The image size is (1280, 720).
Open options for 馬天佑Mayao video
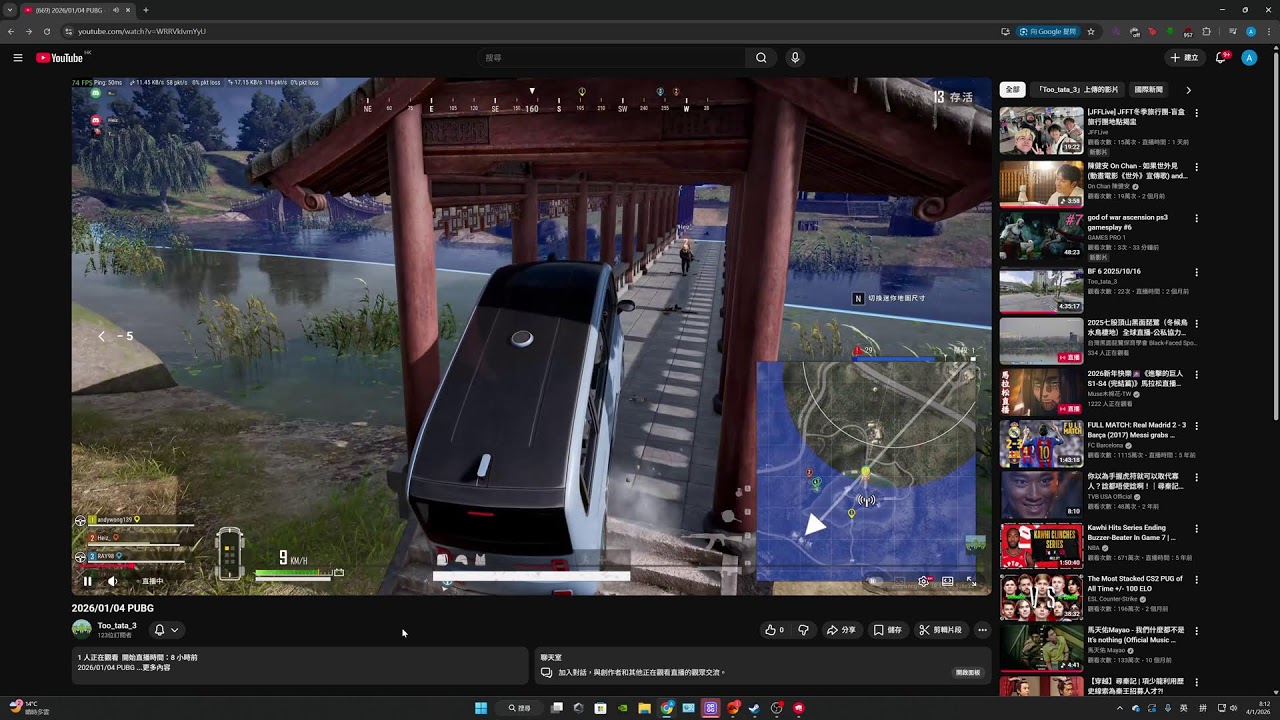point(1196,631)
